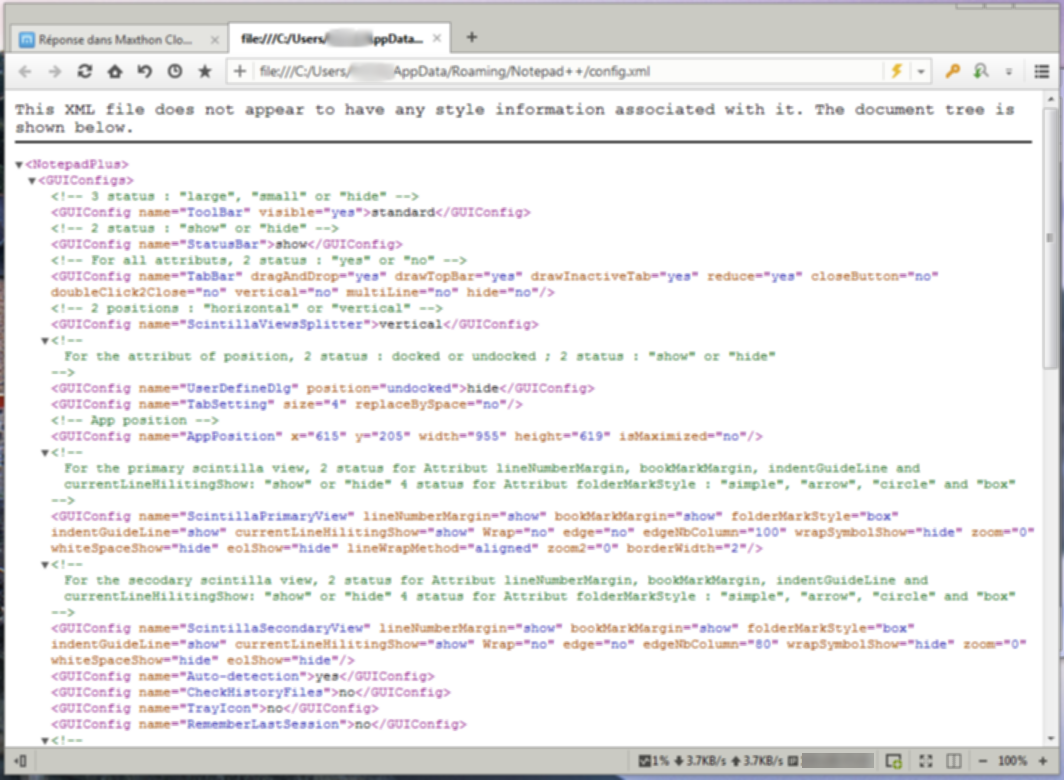Click the '2 positions : "horizontal" or "vertical"' comment

tap(246, 308)
